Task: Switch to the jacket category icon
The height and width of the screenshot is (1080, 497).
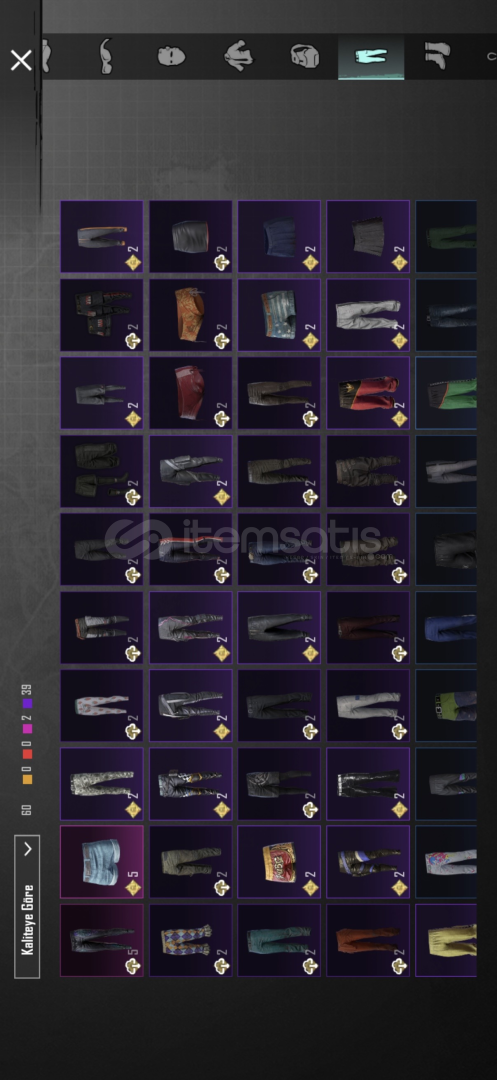Action: click(238, 56)
